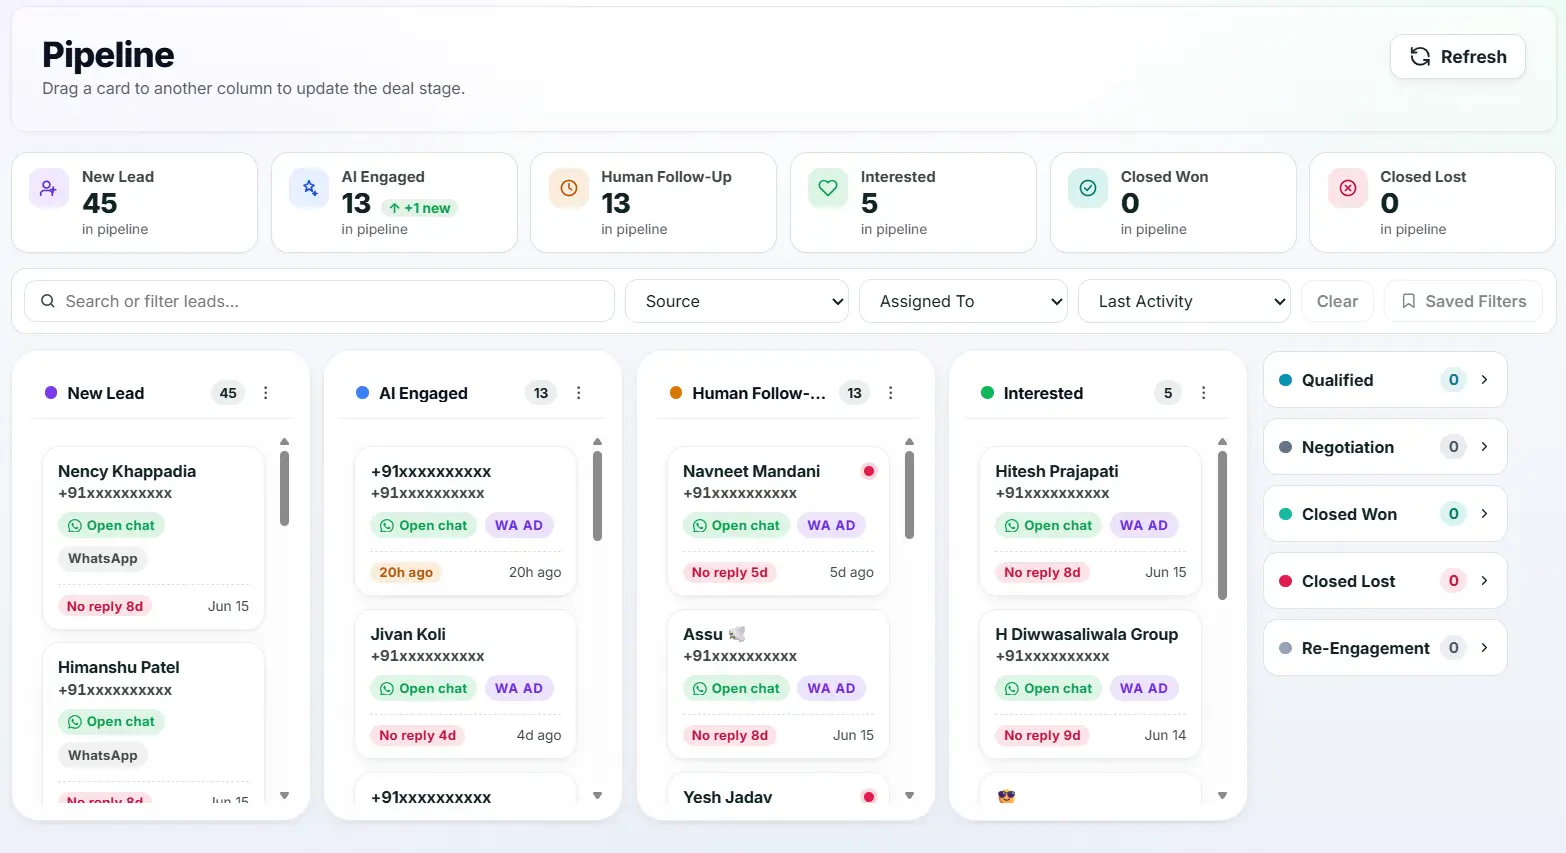Expand the Negotiation stage

(1385, 447)
